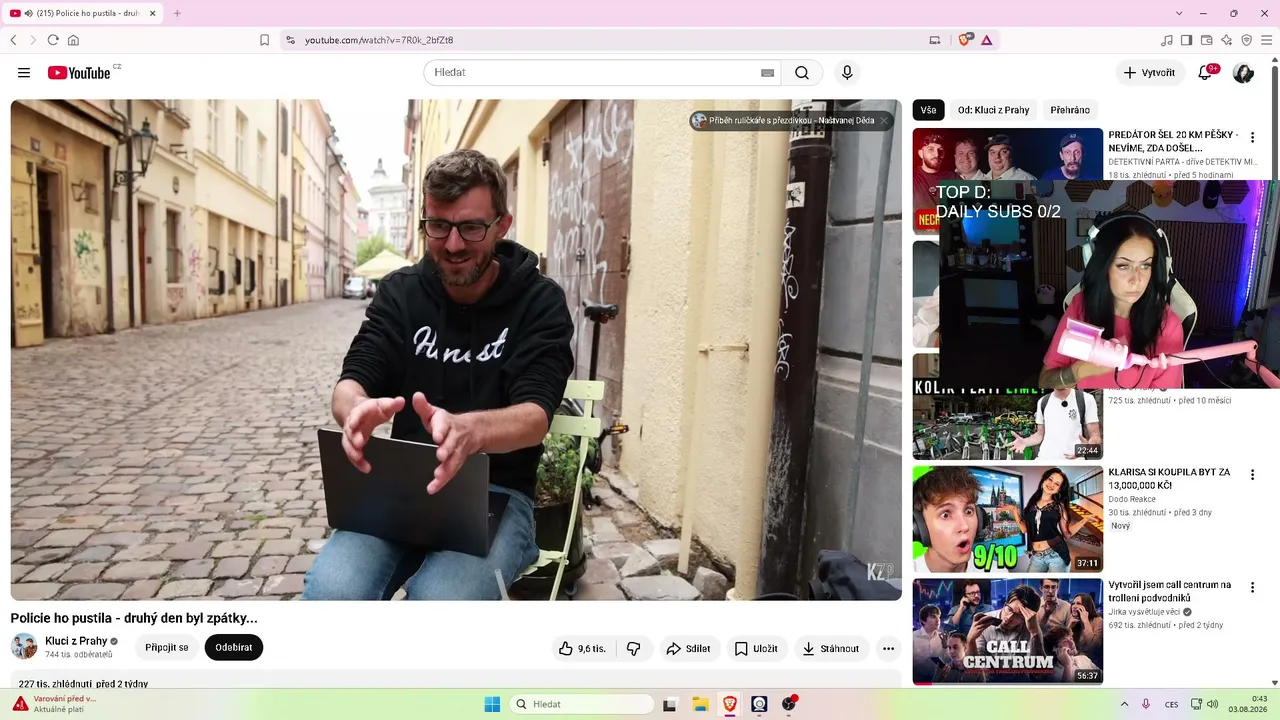Open OBS Studio from the taskbar
1280x720 pixels.
coord(789,704)
